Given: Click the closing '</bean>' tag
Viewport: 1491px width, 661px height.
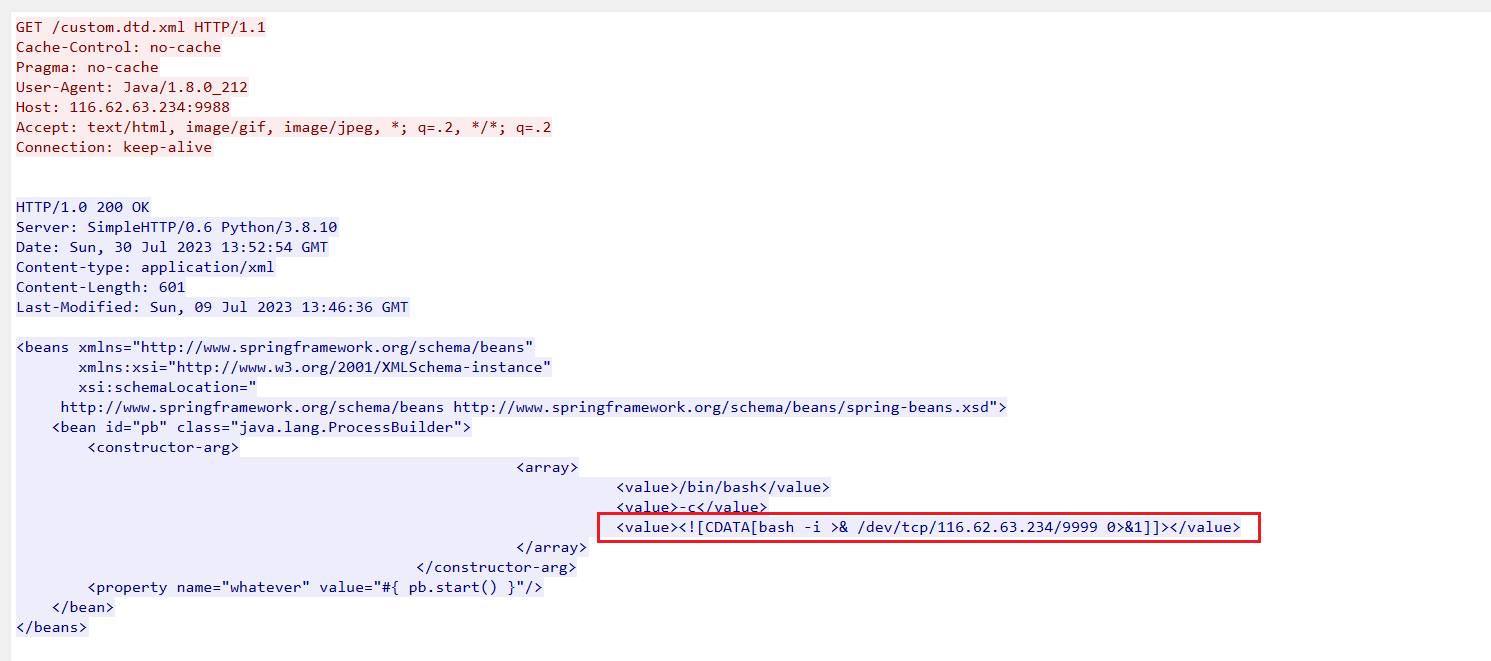Looking at the screenshot, I should pos(83,607).
